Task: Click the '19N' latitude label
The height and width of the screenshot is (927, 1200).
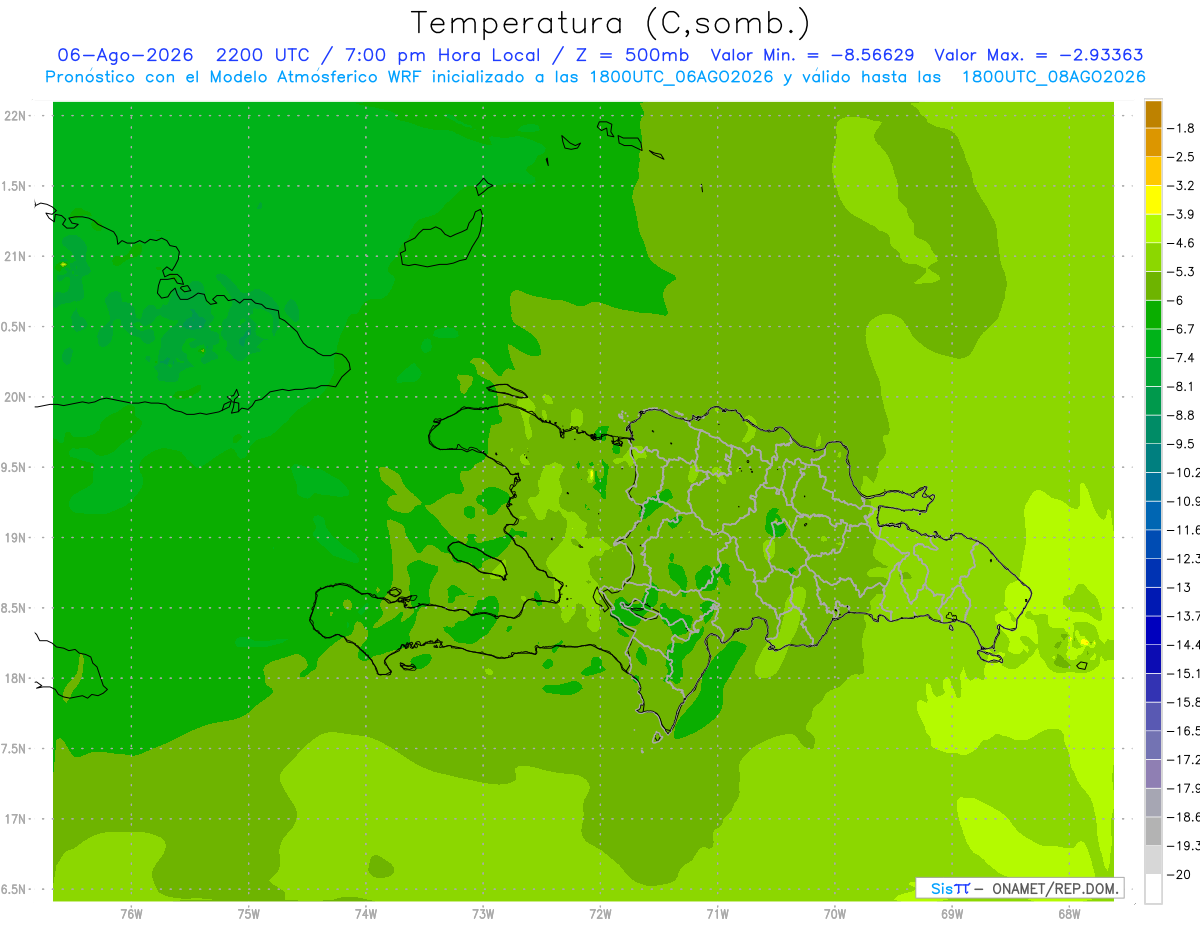Action: tap(14, 538)
